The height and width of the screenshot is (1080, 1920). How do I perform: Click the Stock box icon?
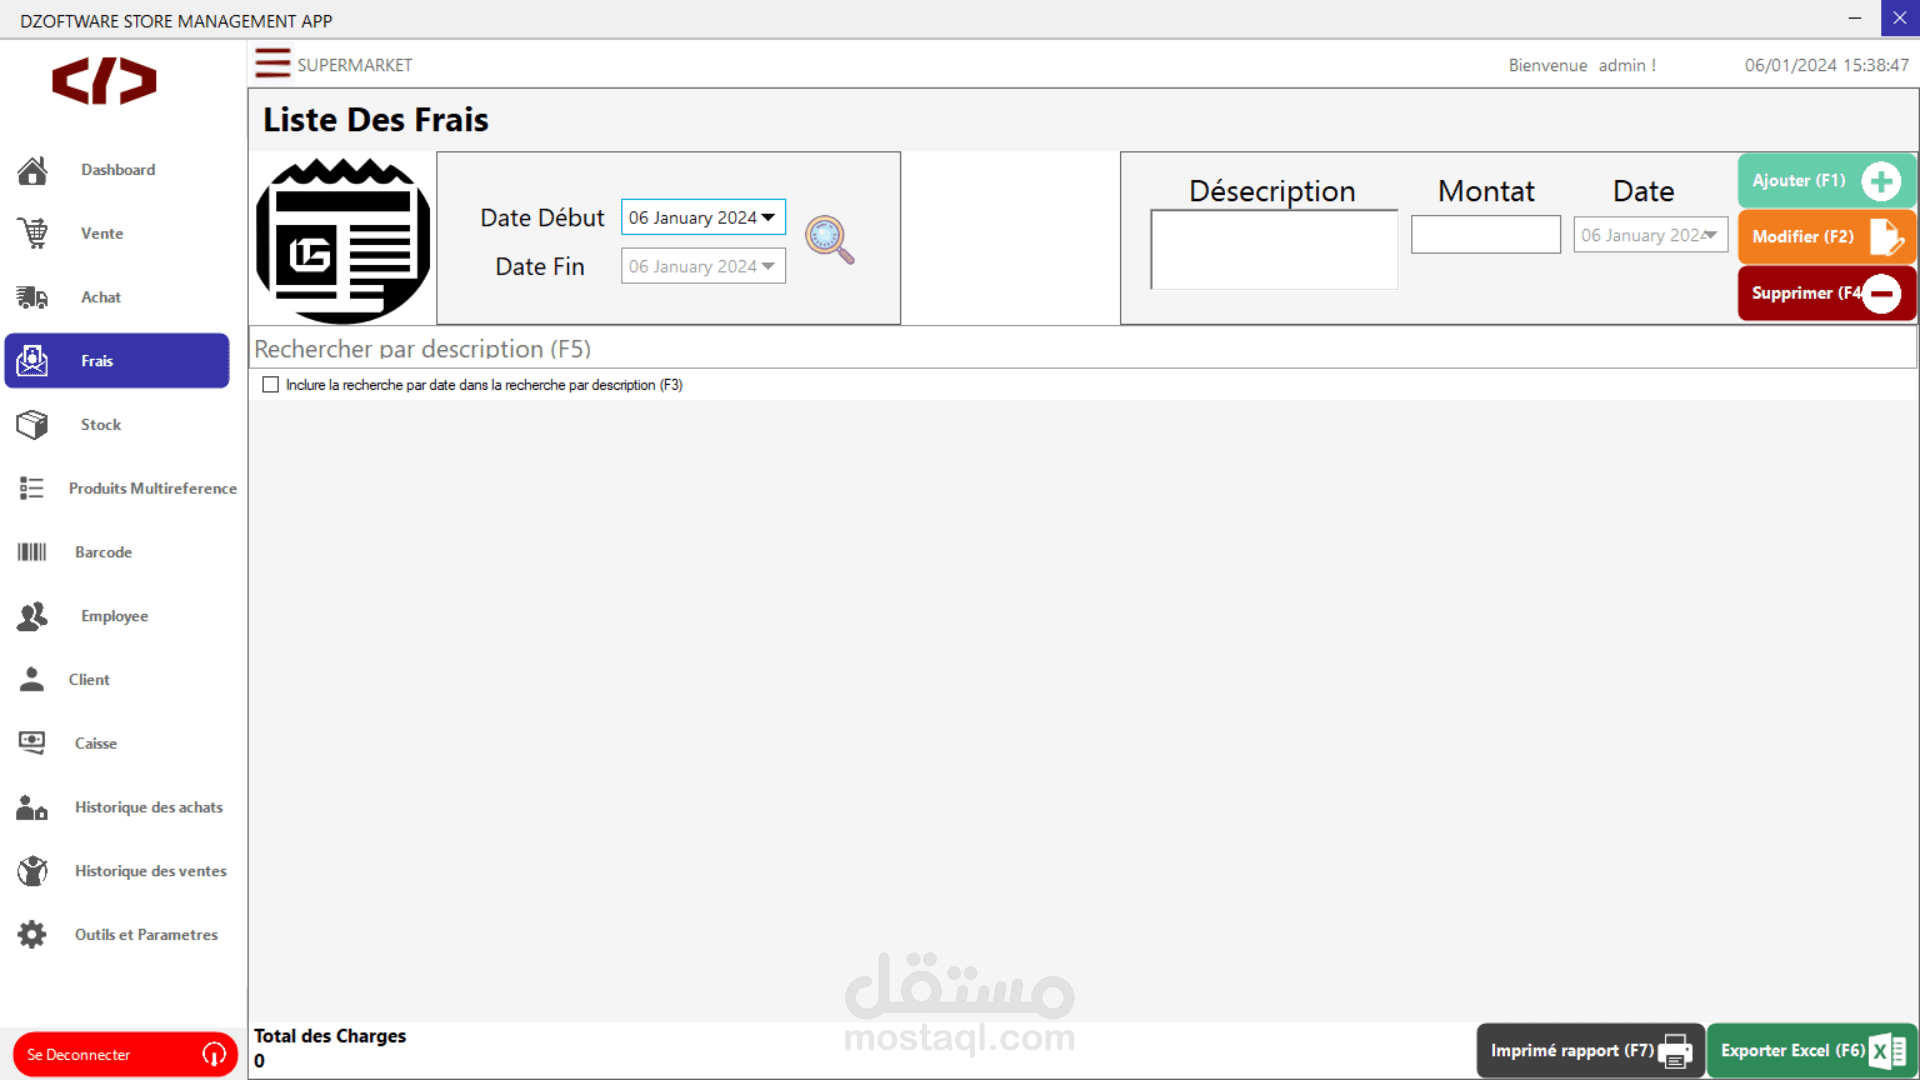pyautogui.click(x=32, y=425)
